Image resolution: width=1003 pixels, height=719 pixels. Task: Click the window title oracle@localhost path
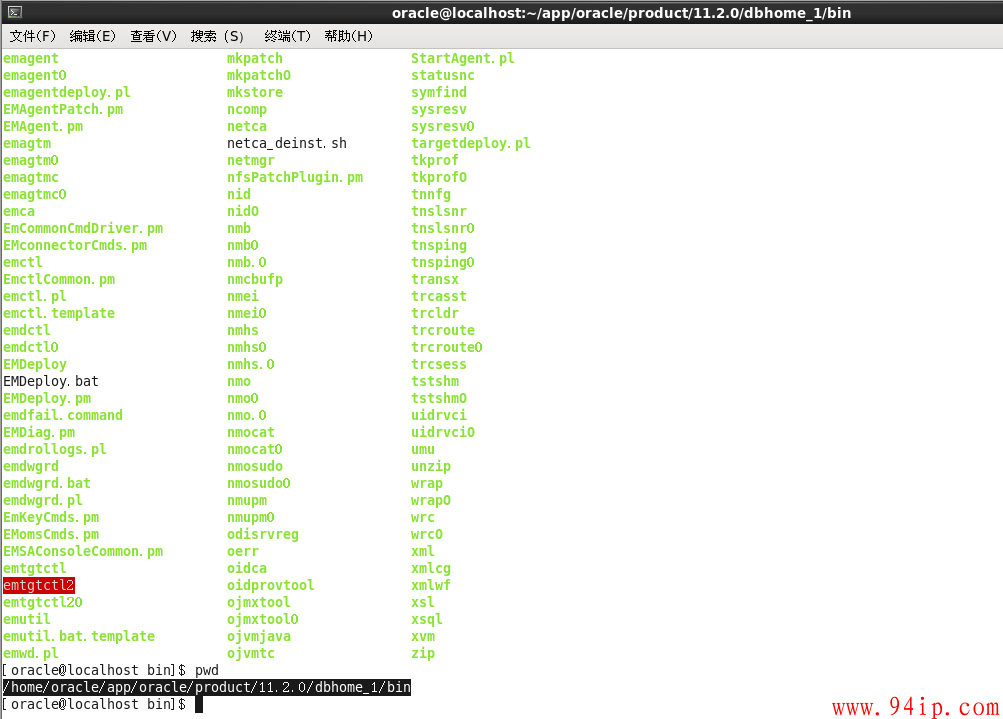[x=621, y=13]
